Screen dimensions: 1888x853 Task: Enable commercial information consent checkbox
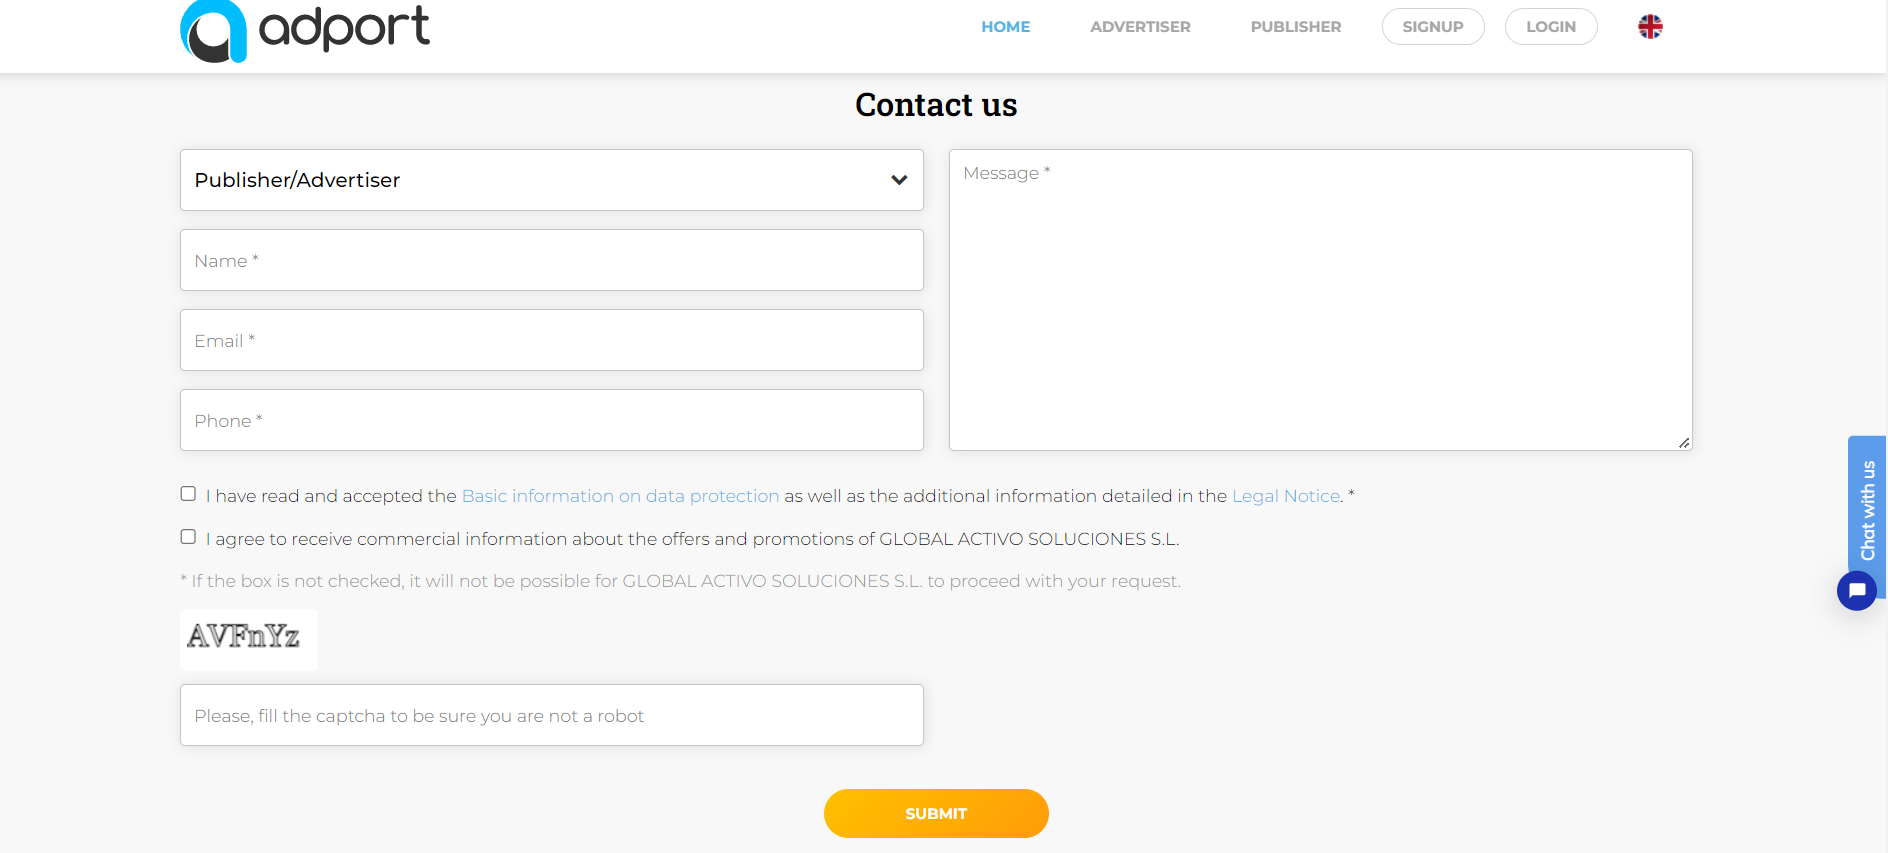[x=188, y=537]
